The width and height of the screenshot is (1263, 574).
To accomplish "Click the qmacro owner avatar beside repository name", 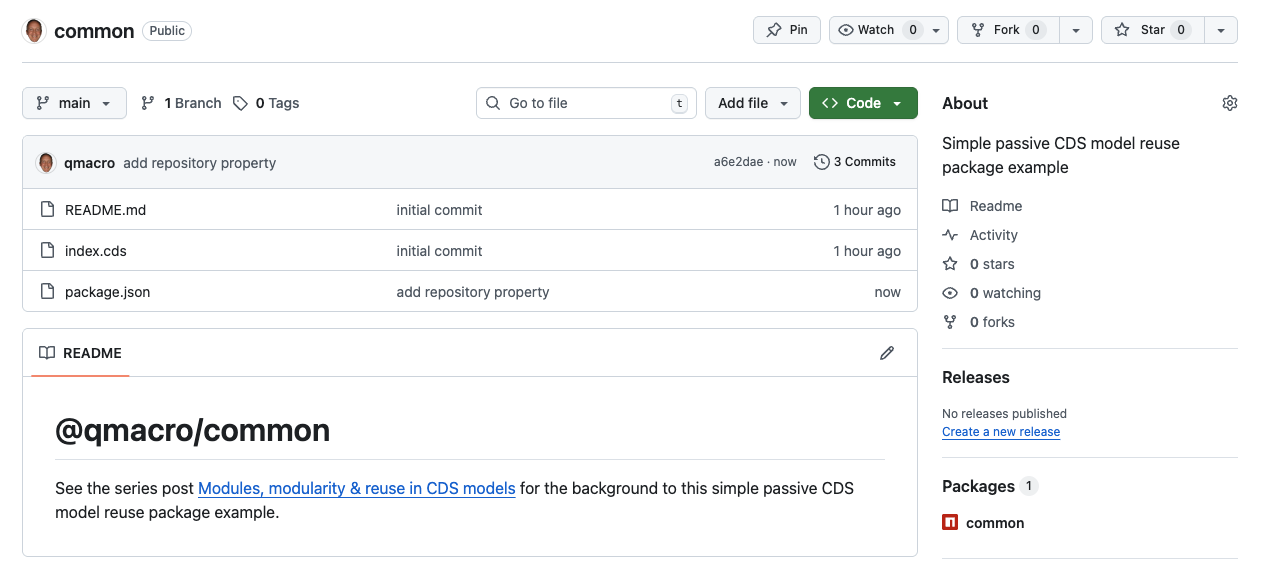I will tap(34, 31).
